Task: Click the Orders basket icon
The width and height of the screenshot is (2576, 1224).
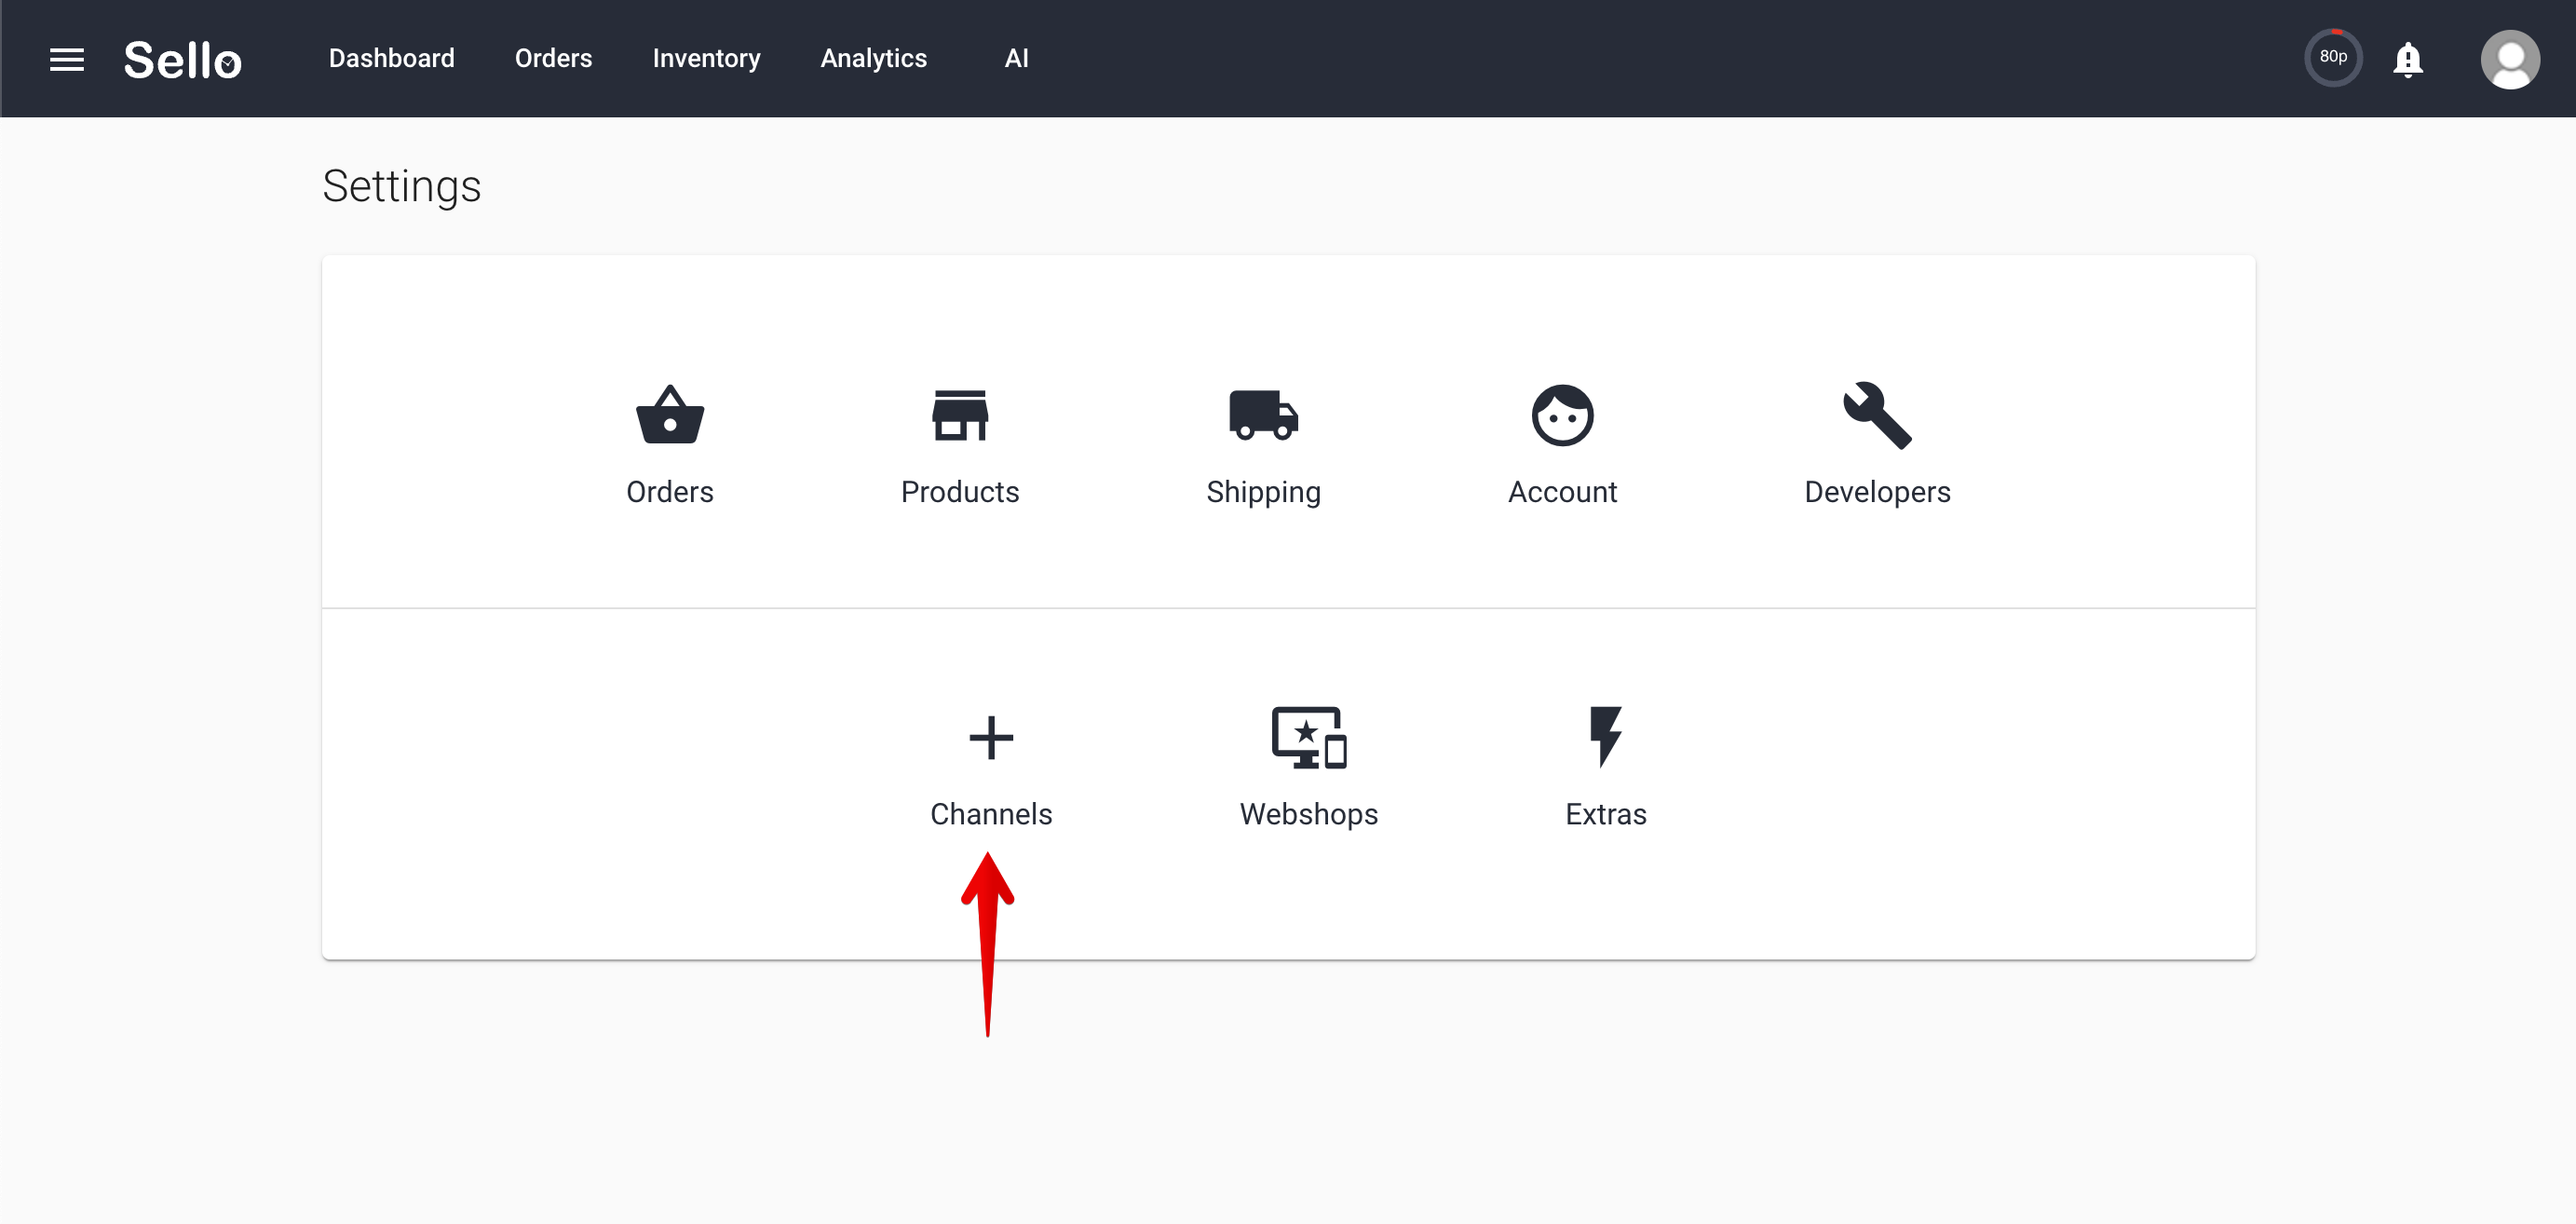Action: click(670, 414)
